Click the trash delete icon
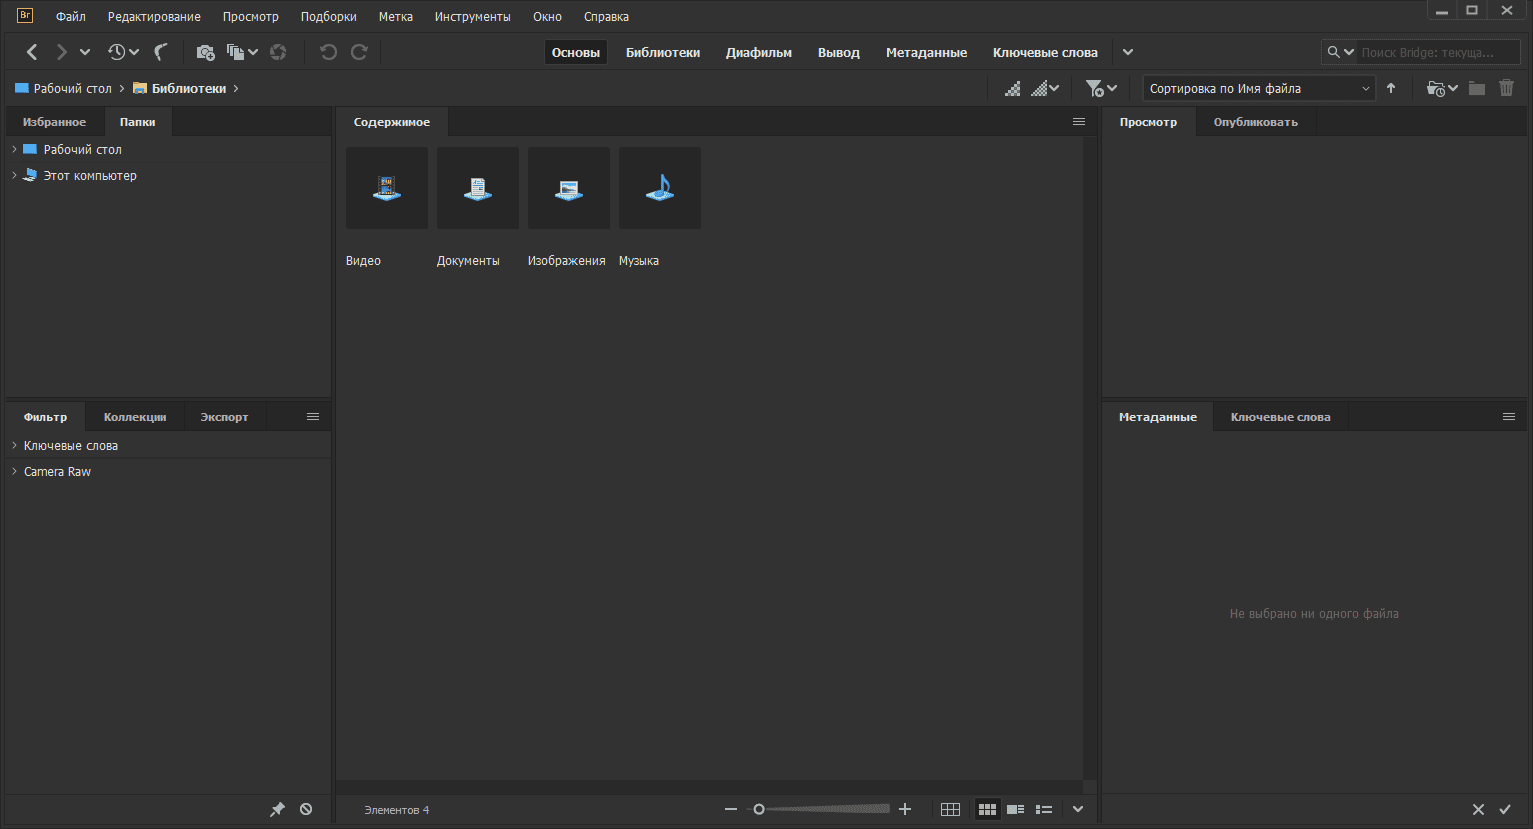1533x829 pixels. [x=1507, y=88]
